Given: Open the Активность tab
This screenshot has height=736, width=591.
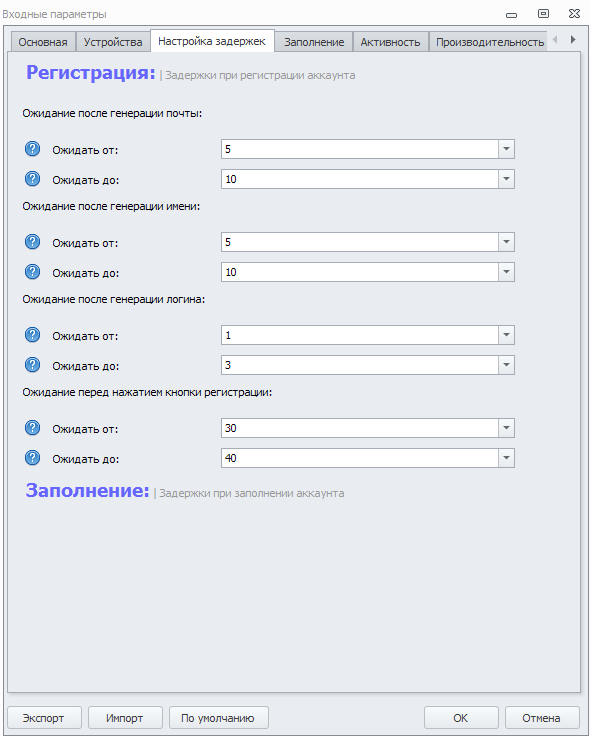Looking at the screenshot, I should (x=390, y=42).
